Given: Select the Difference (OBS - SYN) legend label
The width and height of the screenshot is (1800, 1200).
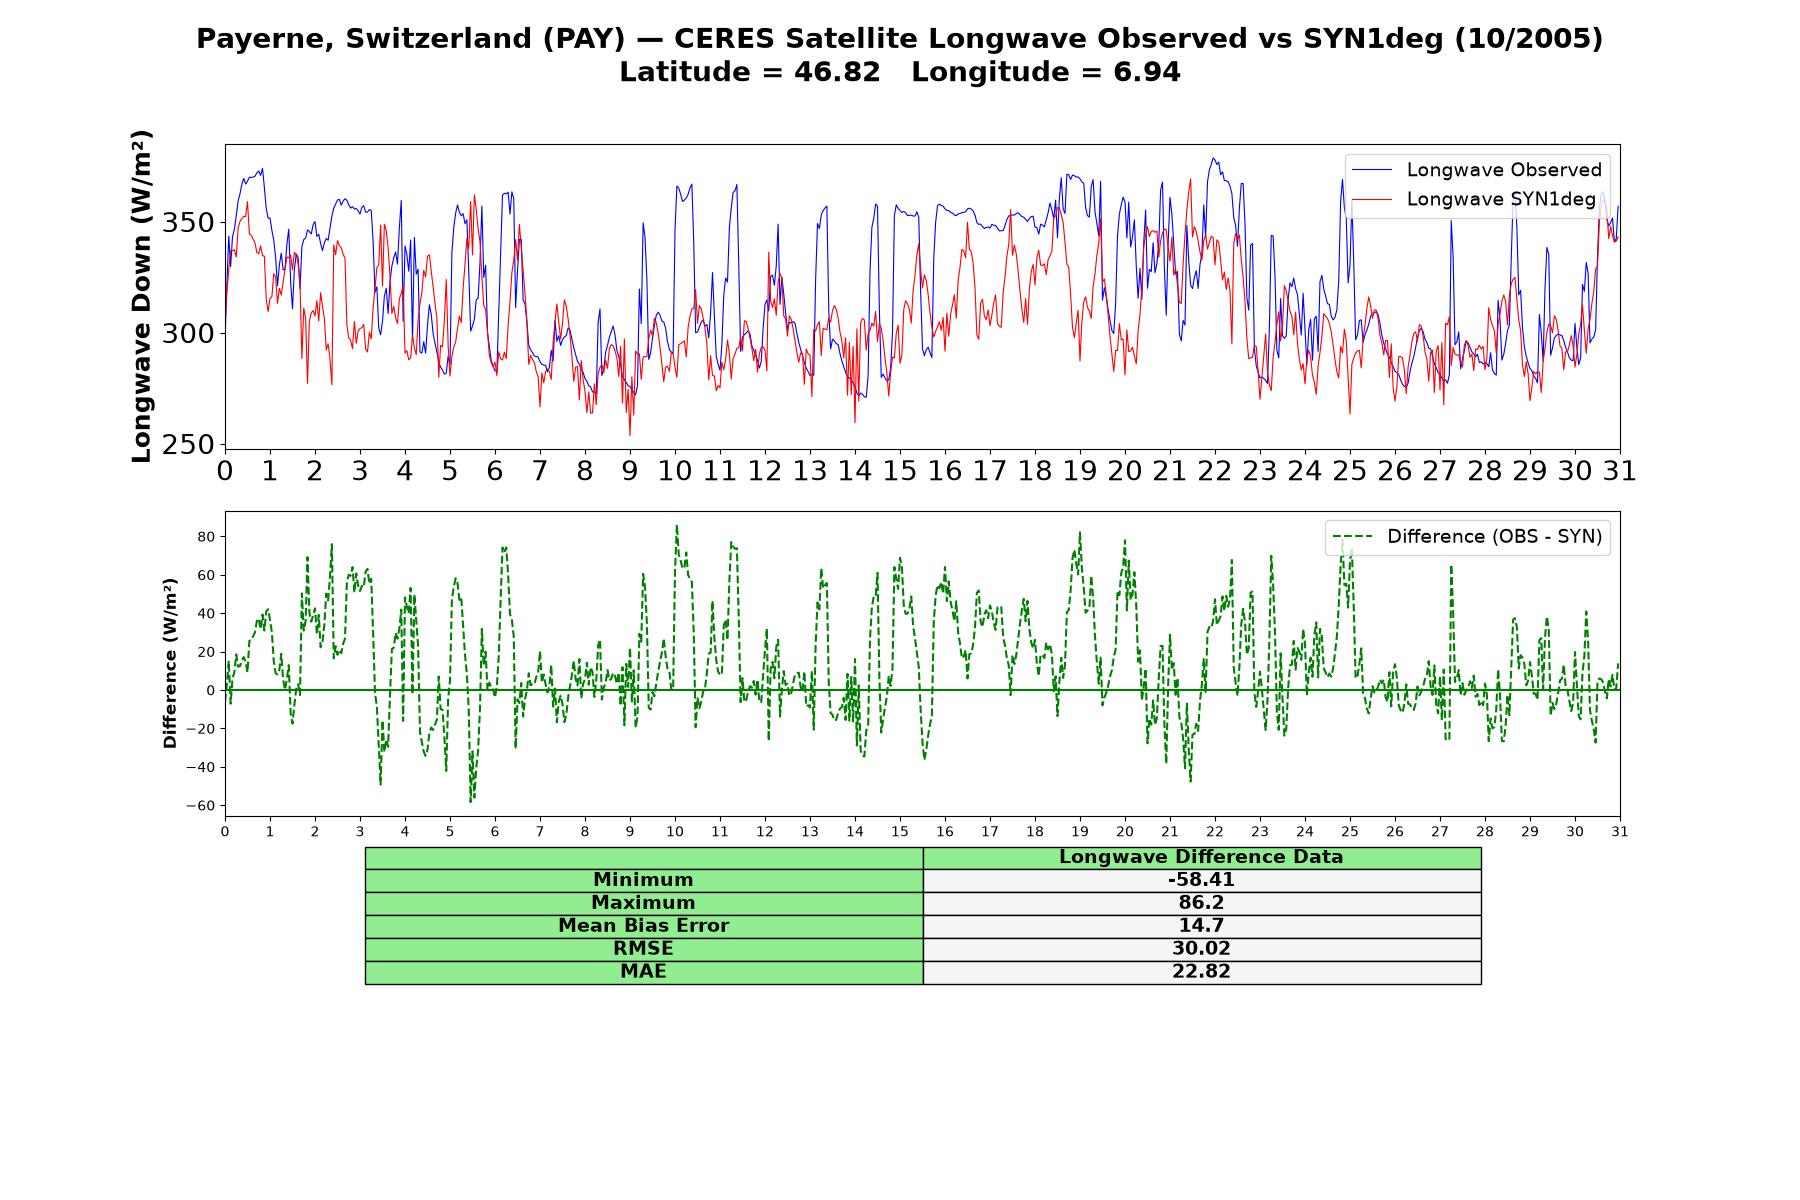Looking at the screenshot, I should pyautogui.click(x=1494, y=537).
